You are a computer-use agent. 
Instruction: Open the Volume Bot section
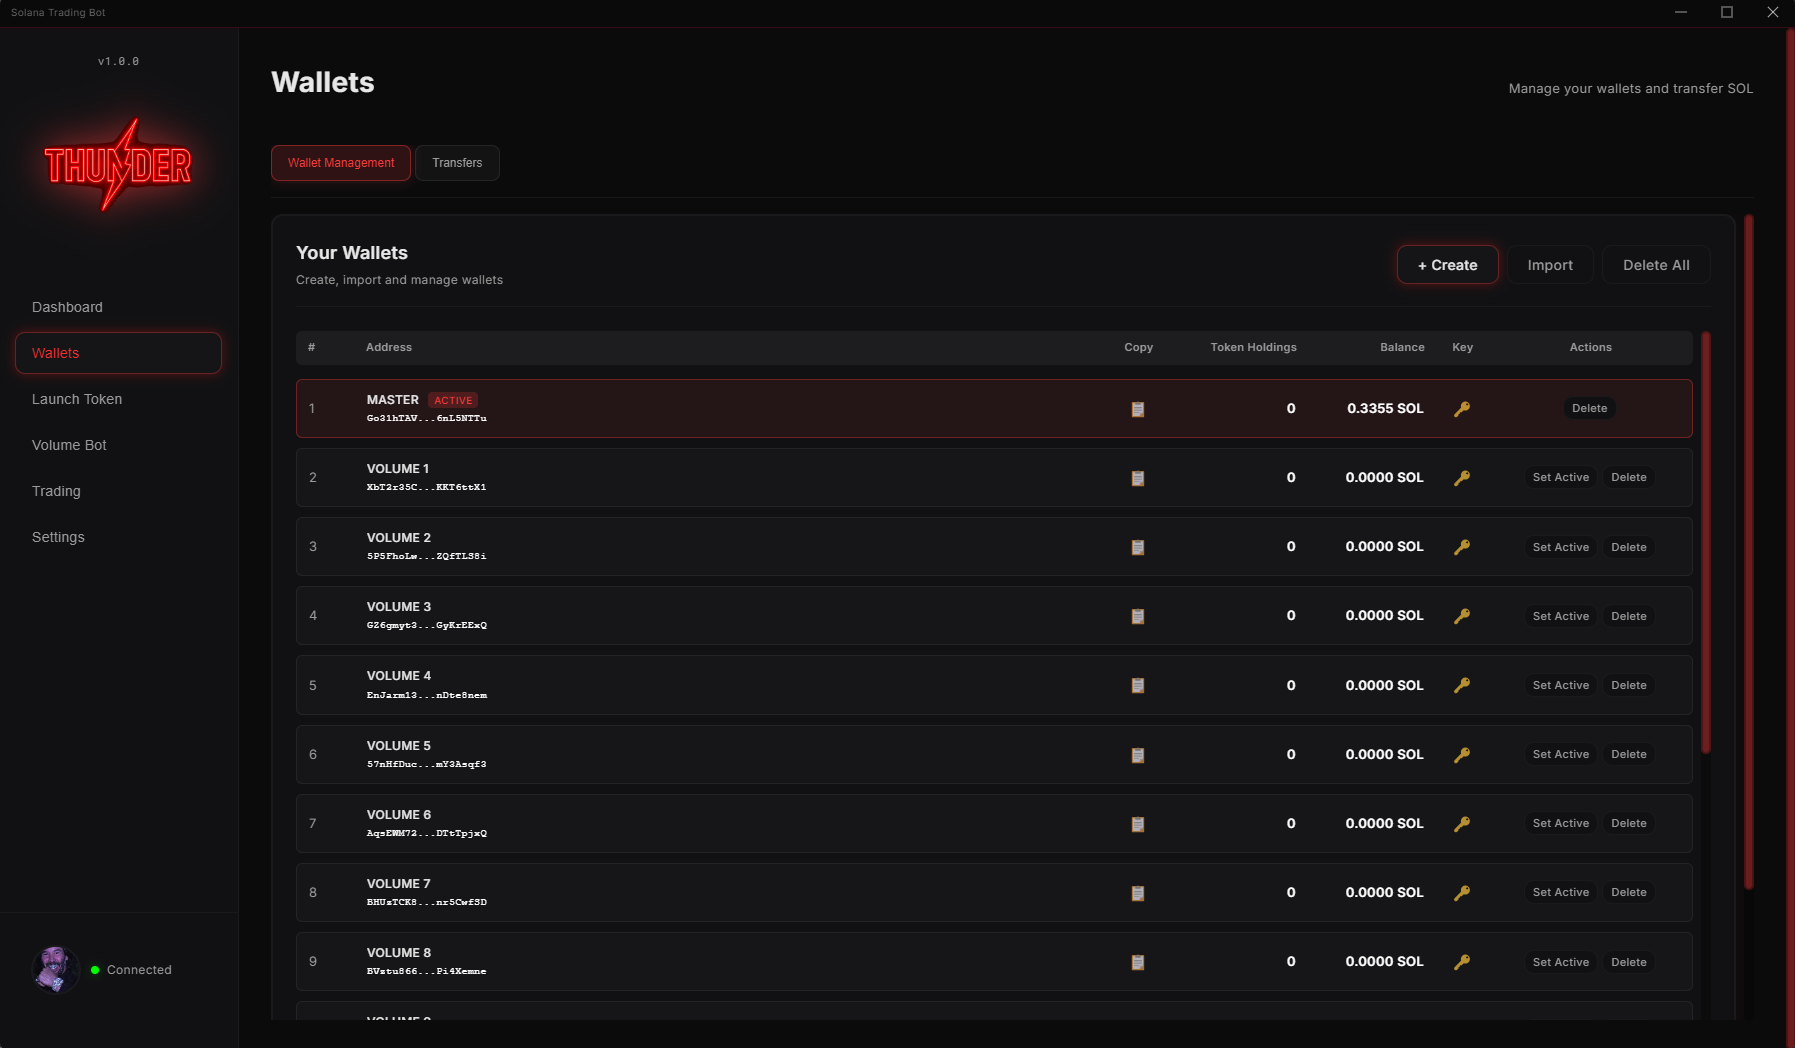coord(69,445)
